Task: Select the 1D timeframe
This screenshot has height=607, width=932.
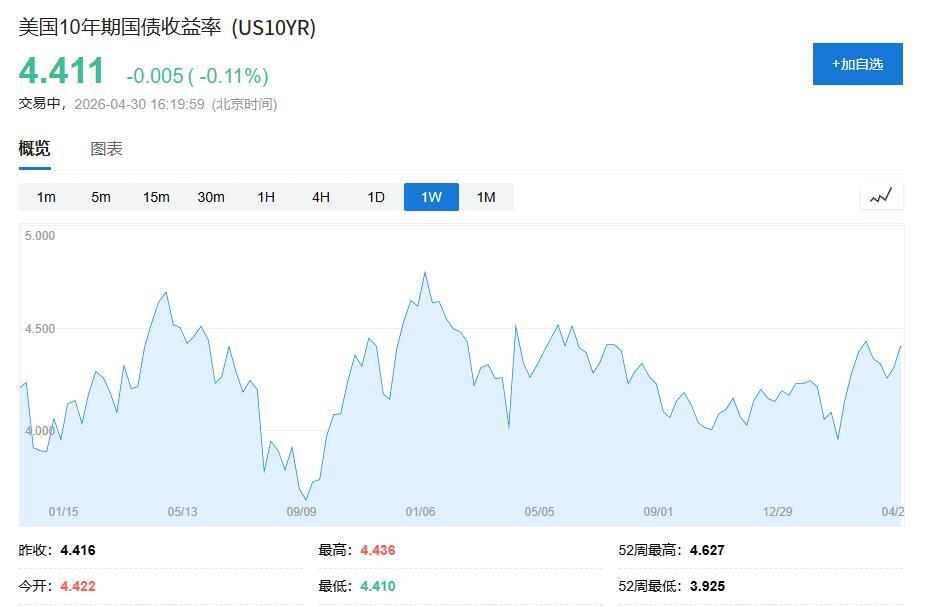Action: tap(376, 197)
